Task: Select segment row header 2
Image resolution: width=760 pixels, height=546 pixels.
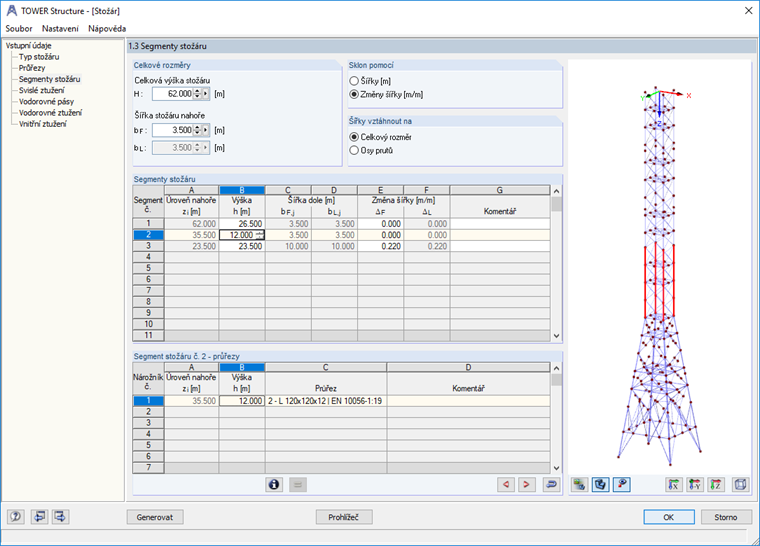Action: (x=148, y=235)
